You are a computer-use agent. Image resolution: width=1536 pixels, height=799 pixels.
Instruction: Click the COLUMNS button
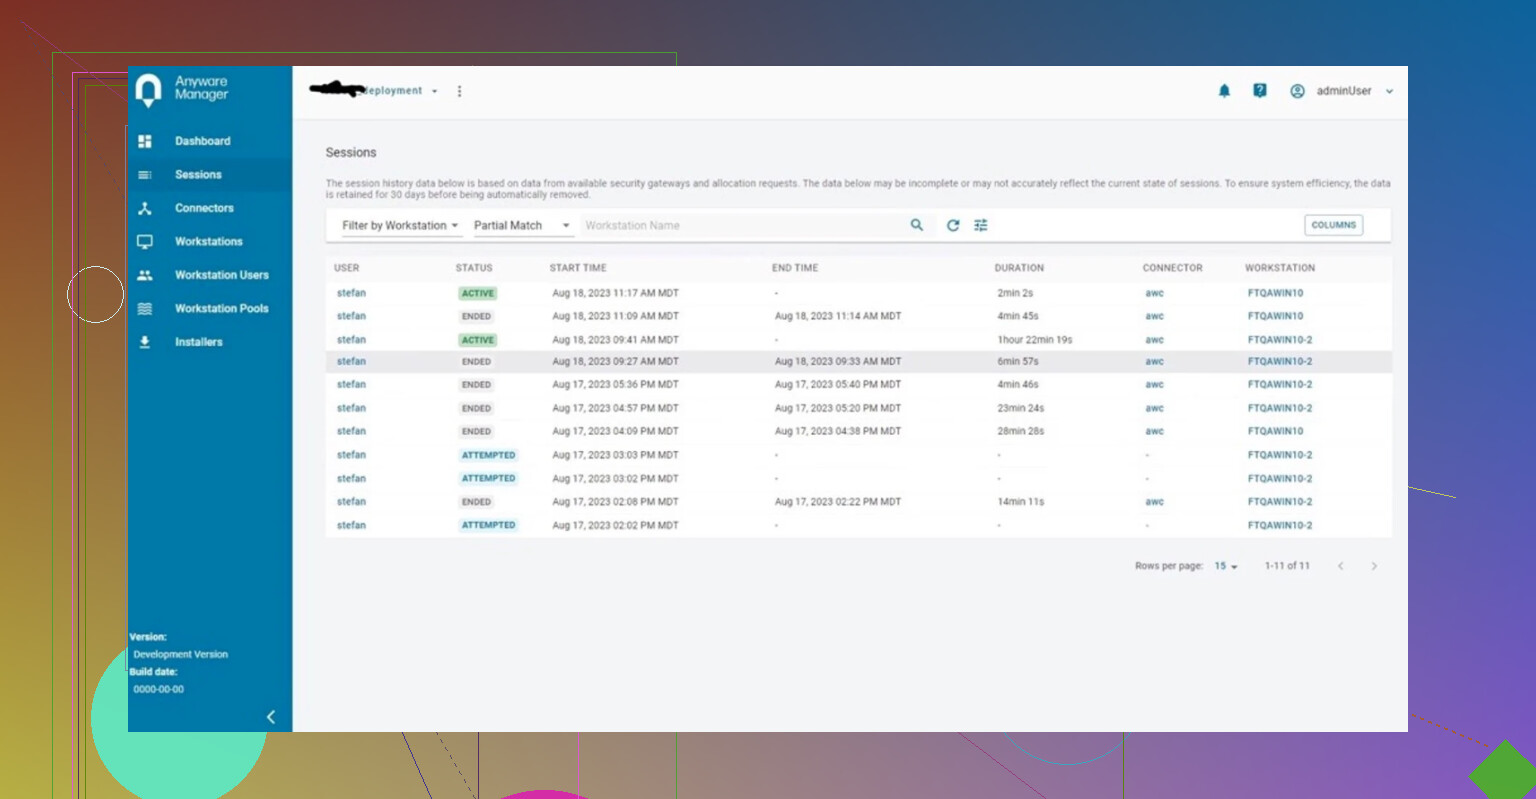tap(1333, 226)
